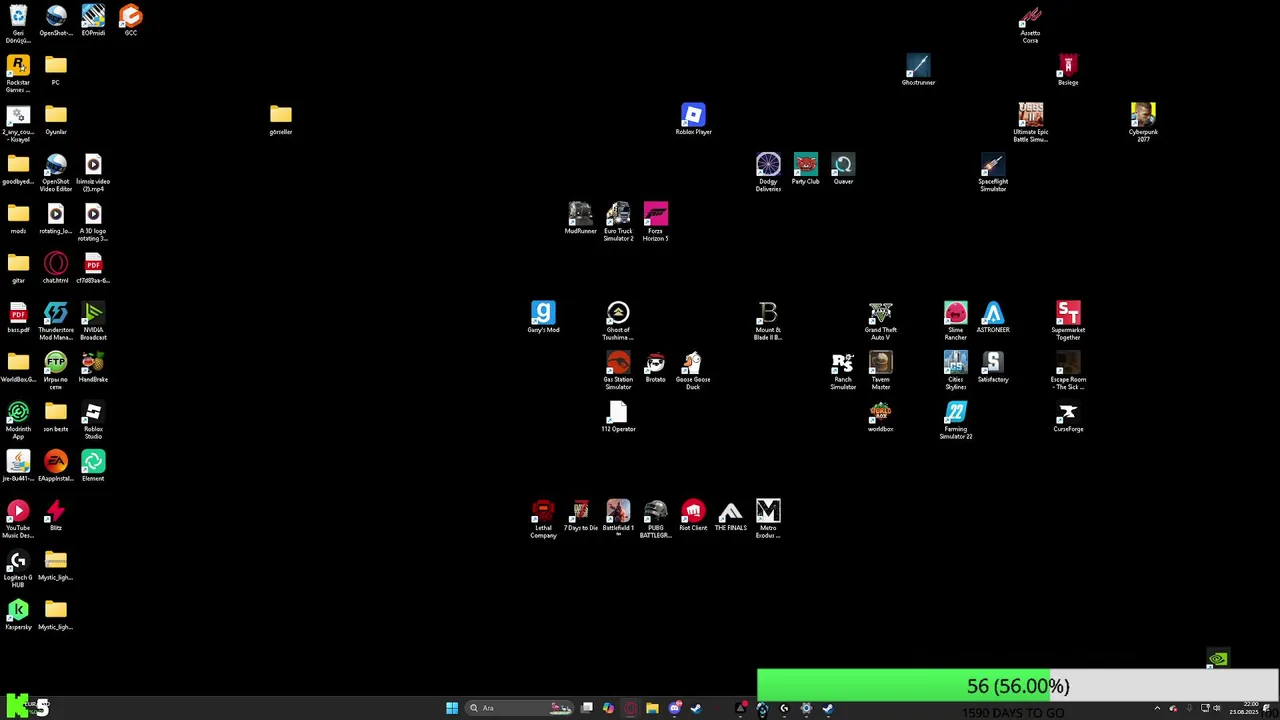Launch Grand Theft Auto V shortcut
Image resolution: width=1280 pixels, height=720 pixels.
880,321
